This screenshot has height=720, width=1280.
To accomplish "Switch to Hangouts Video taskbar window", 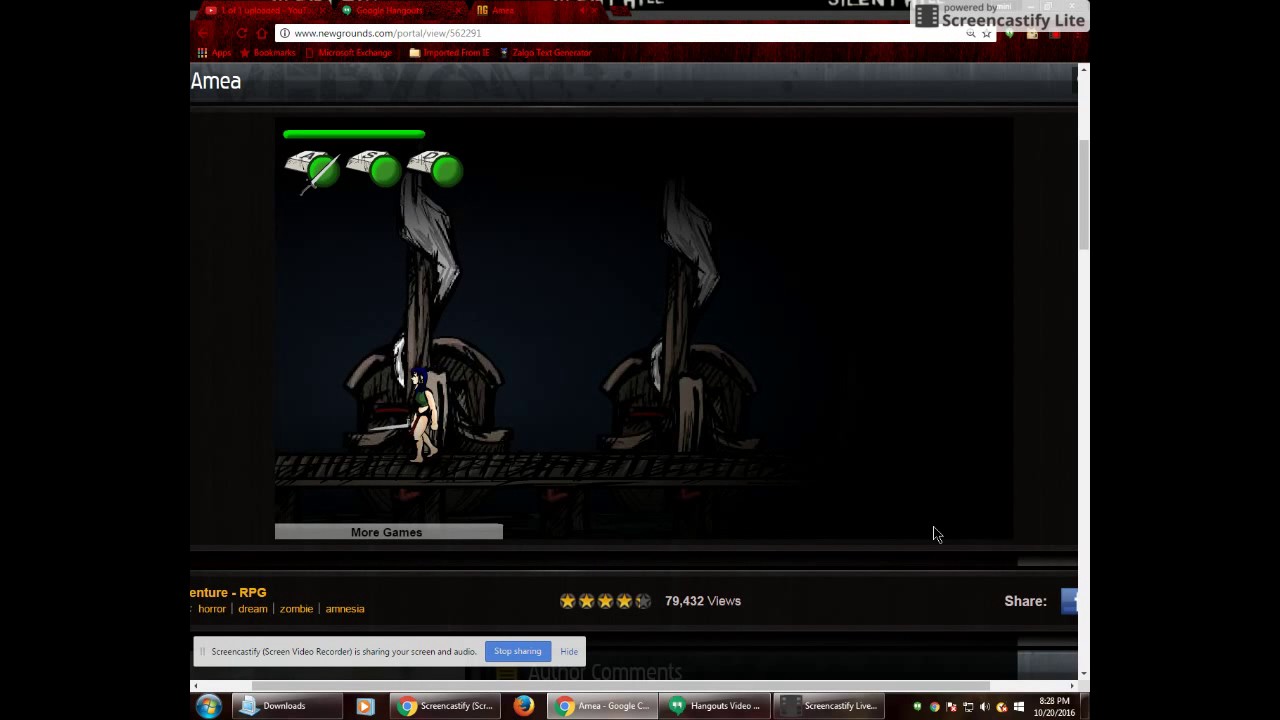I will (x=714, y=706).
